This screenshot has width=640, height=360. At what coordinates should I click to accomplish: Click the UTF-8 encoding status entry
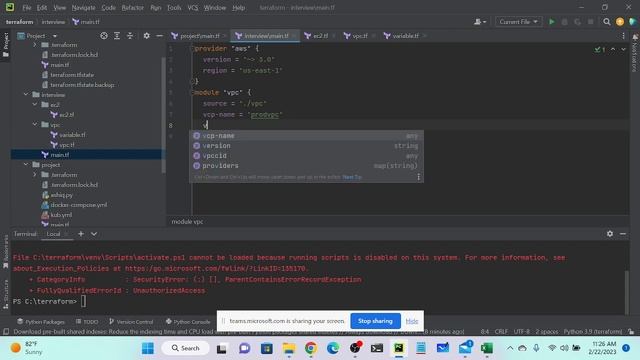click(x=521, y=331)
